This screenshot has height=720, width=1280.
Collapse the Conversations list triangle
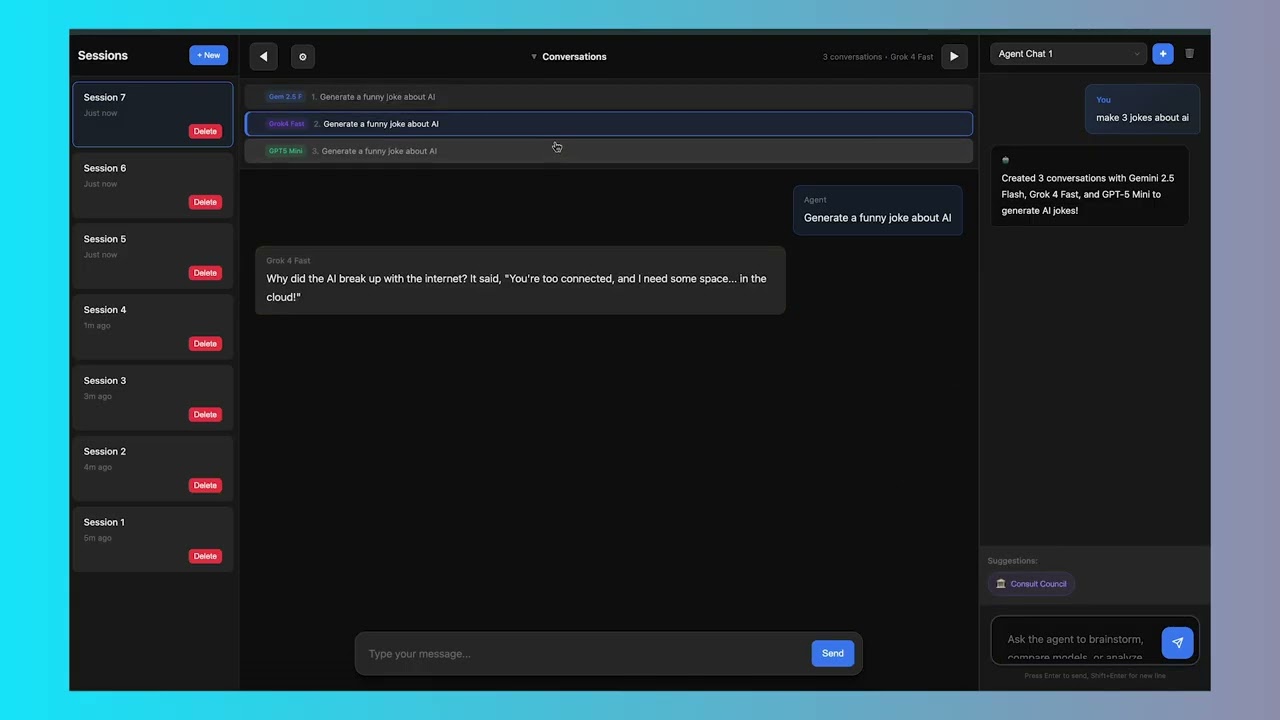pyautogui.click(x=534, y=57)
